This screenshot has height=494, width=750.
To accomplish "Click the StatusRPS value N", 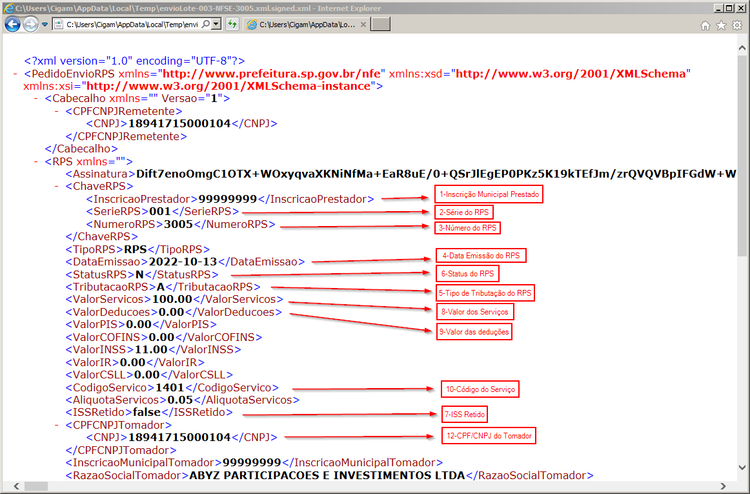I will coord(140,274).
